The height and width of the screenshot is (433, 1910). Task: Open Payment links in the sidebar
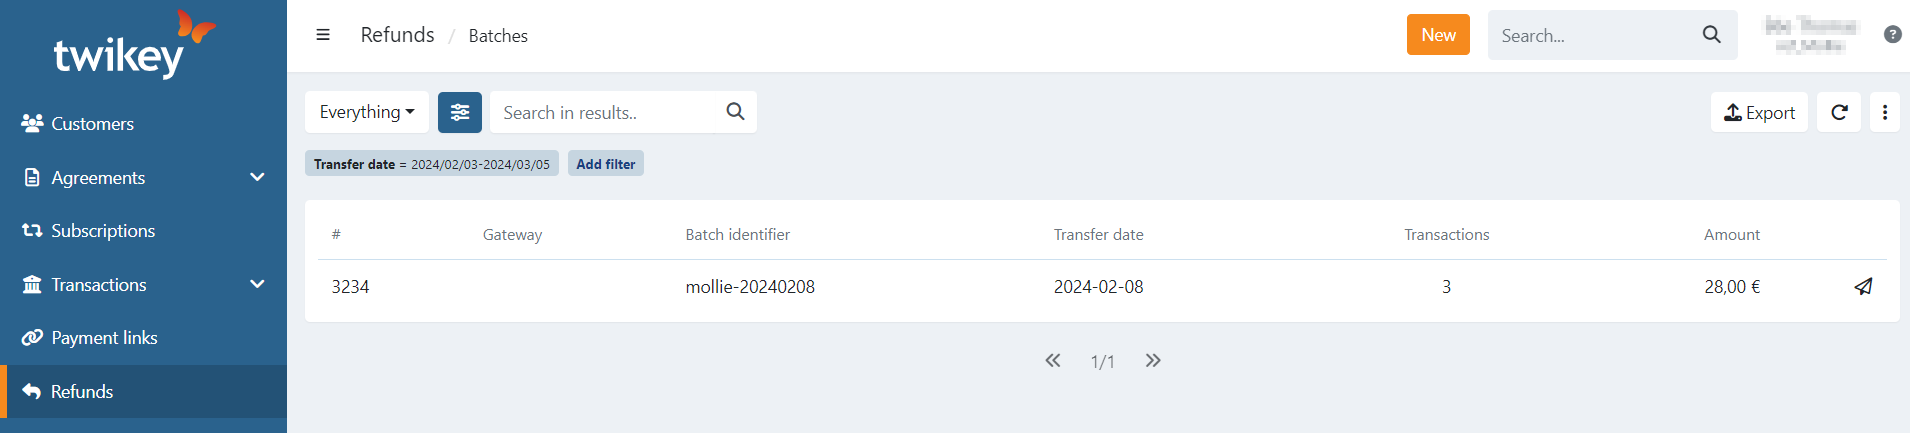[104, 338]
